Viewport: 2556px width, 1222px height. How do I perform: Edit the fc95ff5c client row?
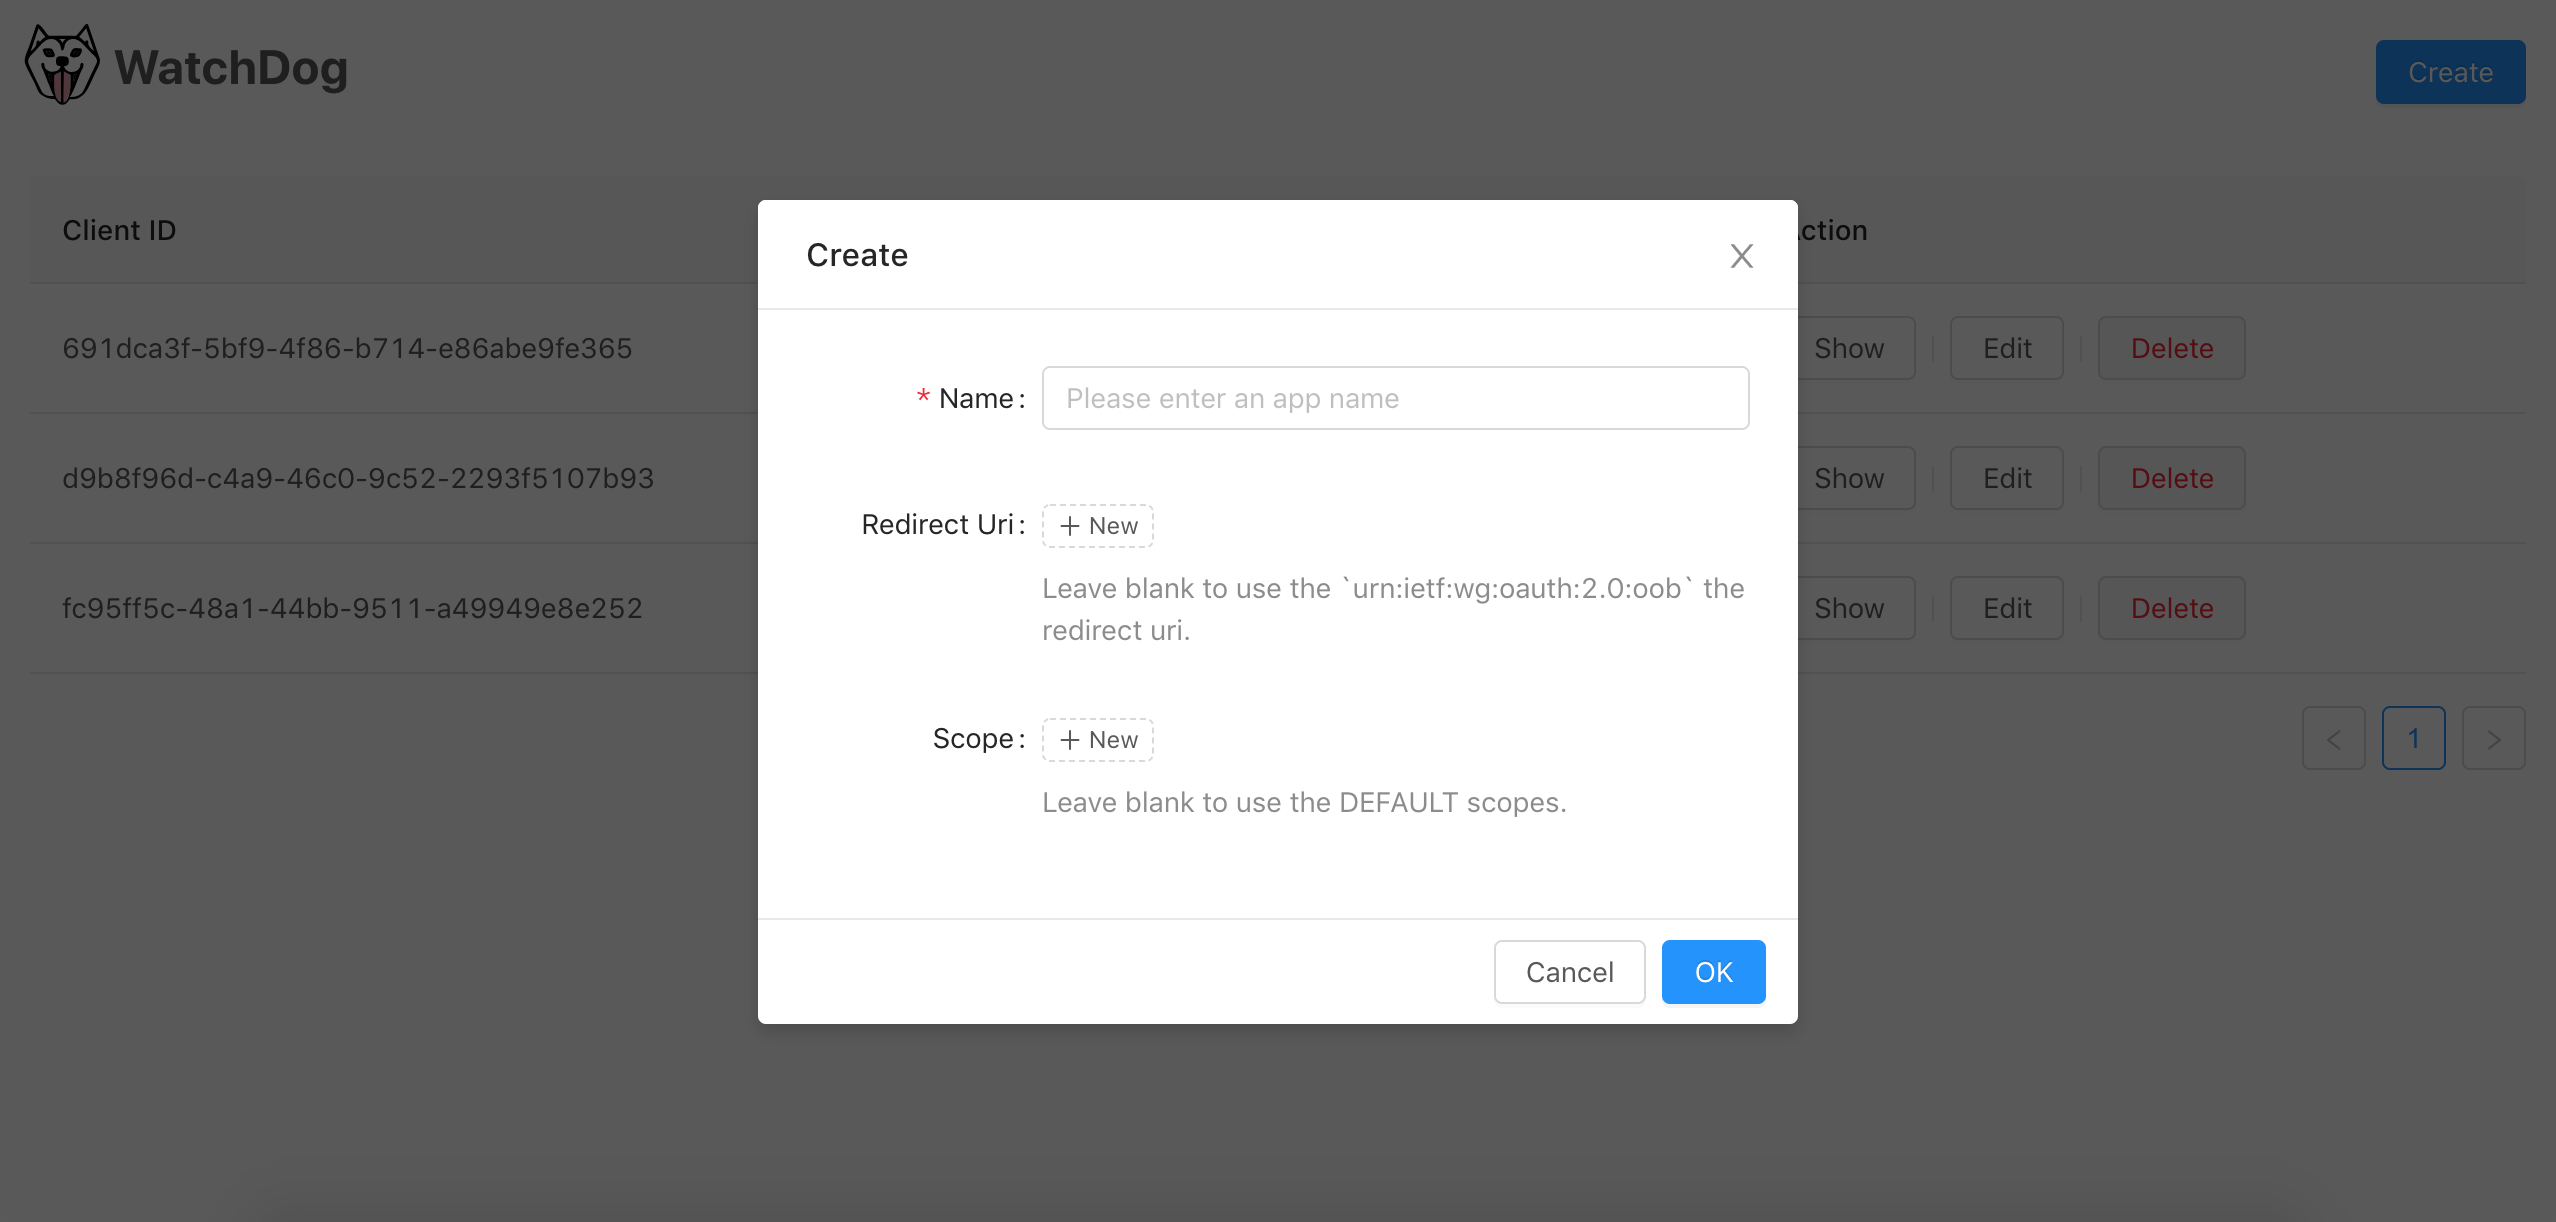2006,608
